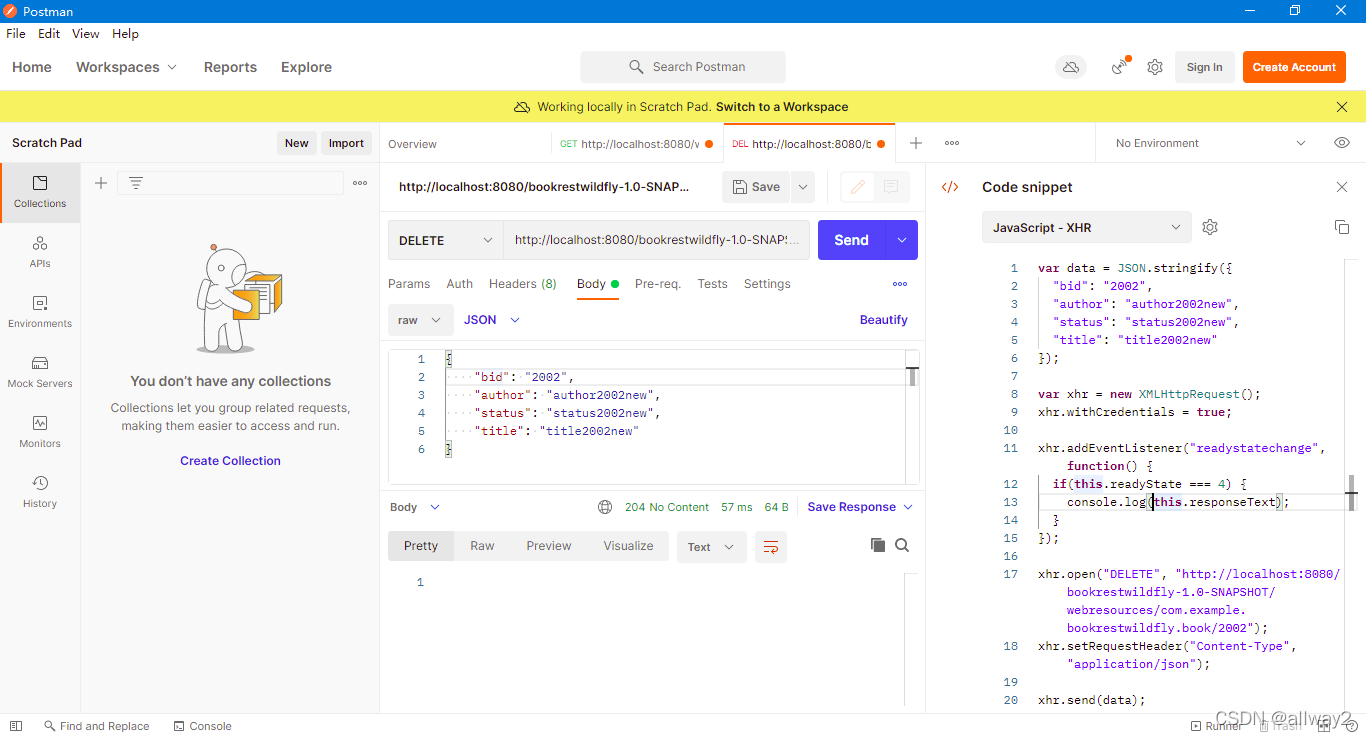This screenshot has height=738, width=1366.
Task: Click the Create Collection link
Action: tap(230, 461)
